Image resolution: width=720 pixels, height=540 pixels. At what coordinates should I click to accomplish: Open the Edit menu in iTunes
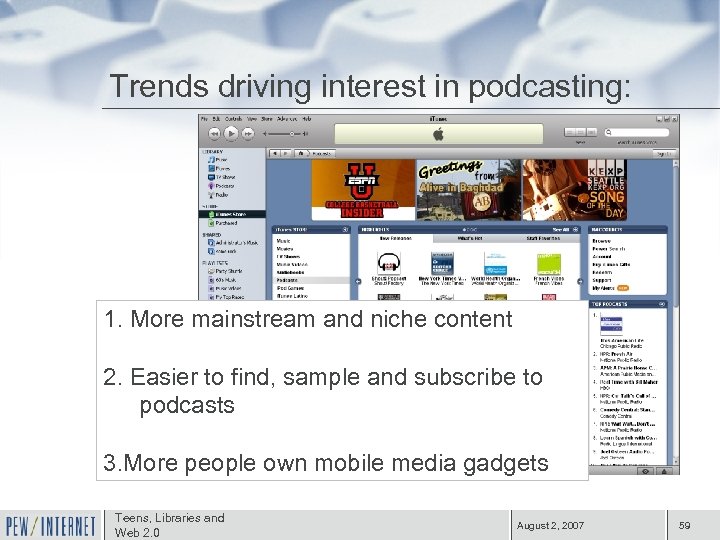coord(216,118)
